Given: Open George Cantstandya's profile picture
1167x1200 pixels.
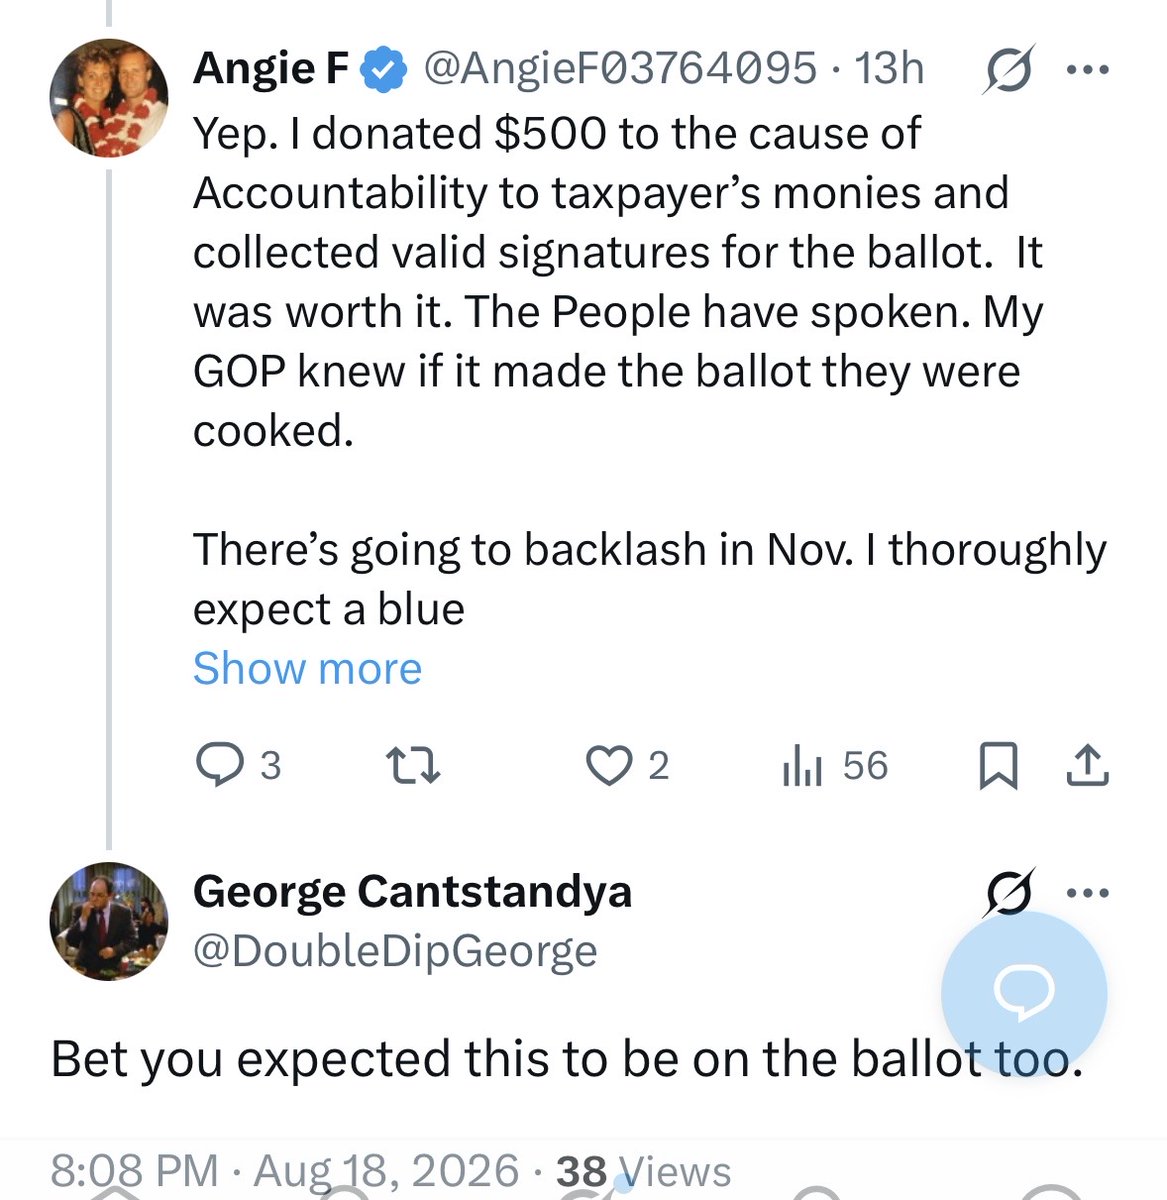Looking at the screenshot, I should pyautogui.click(x=108, y=920).
